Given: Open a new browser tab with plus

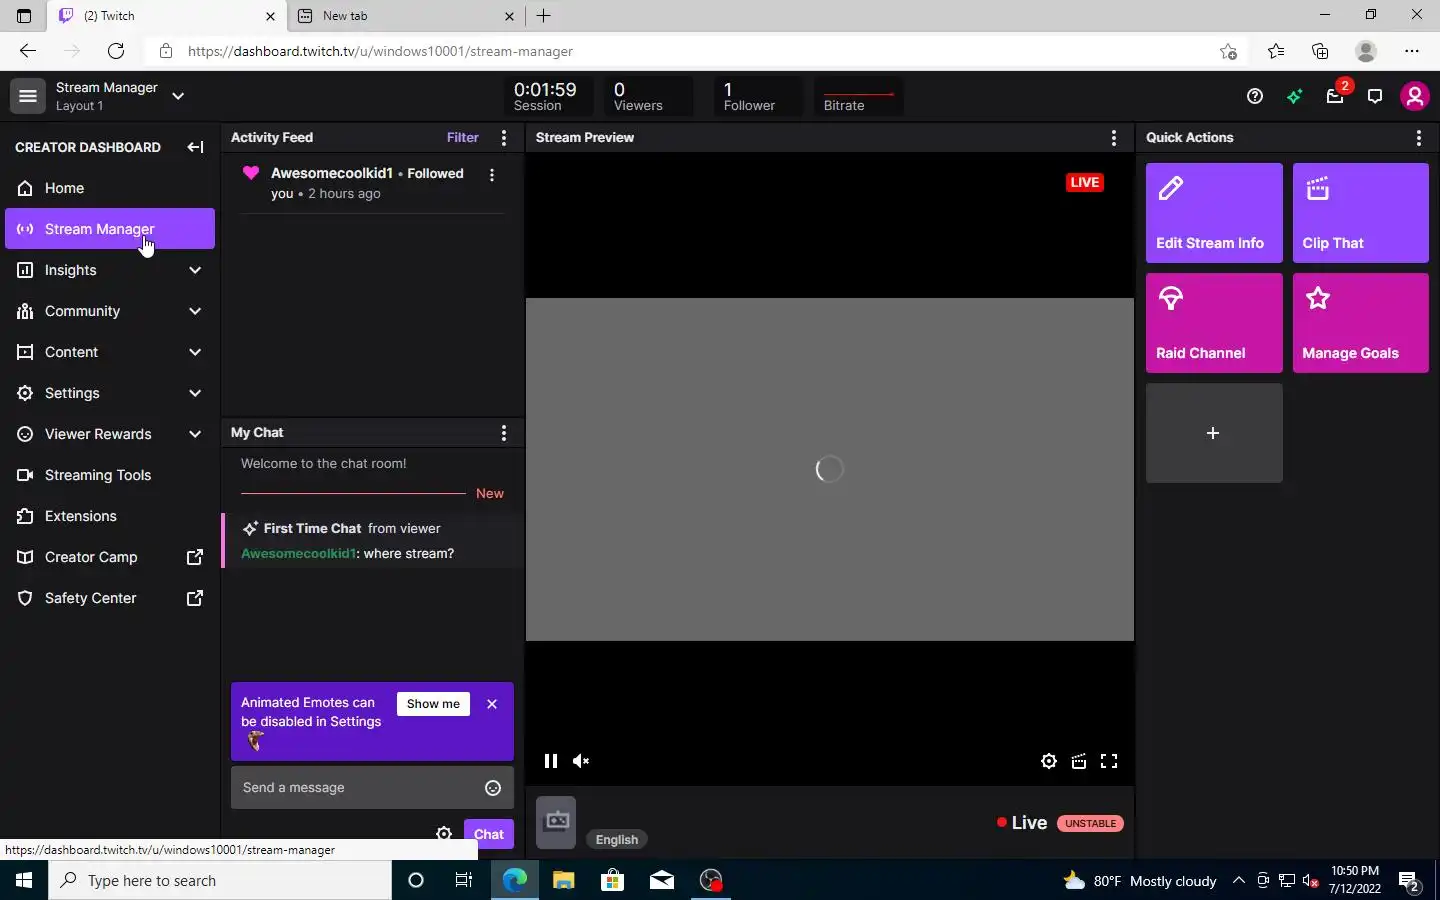Looking at the screenshot, I should [544, 16].
